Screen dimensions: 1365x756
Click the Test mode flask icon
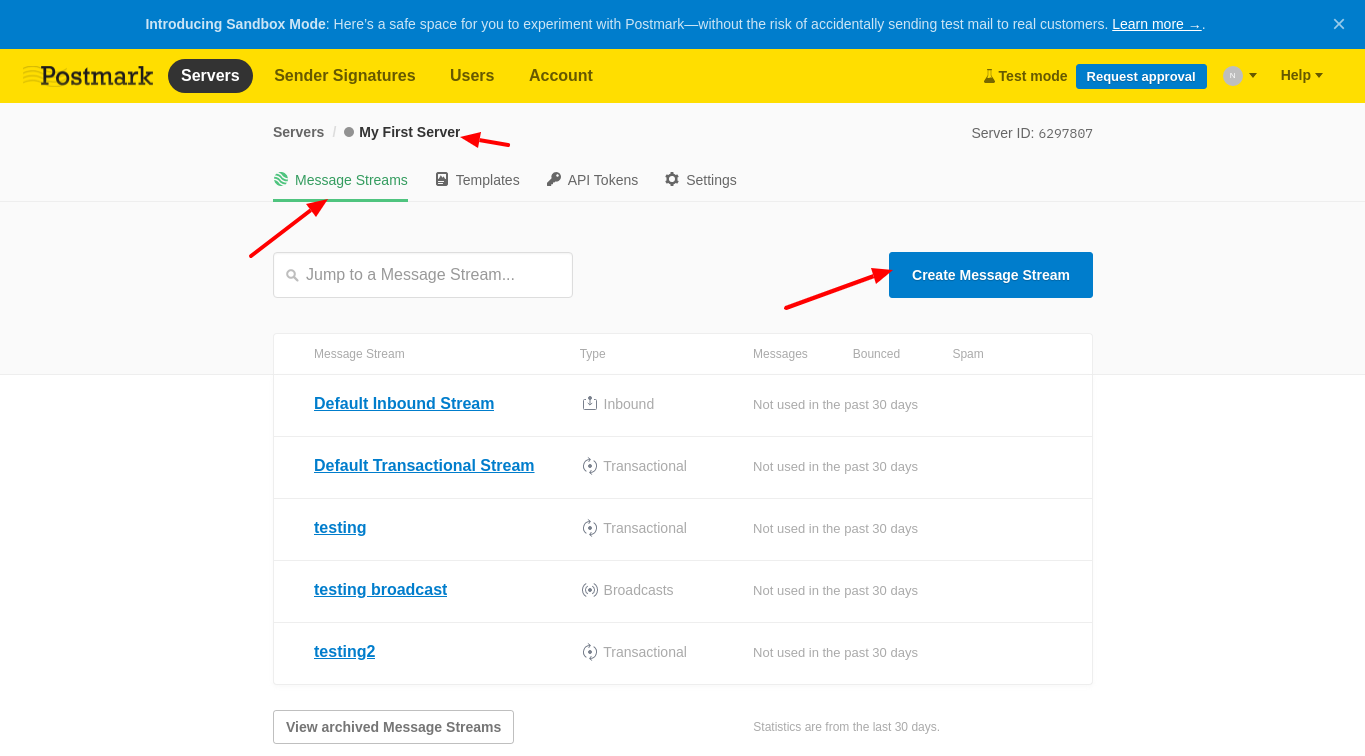click(989, 76)
